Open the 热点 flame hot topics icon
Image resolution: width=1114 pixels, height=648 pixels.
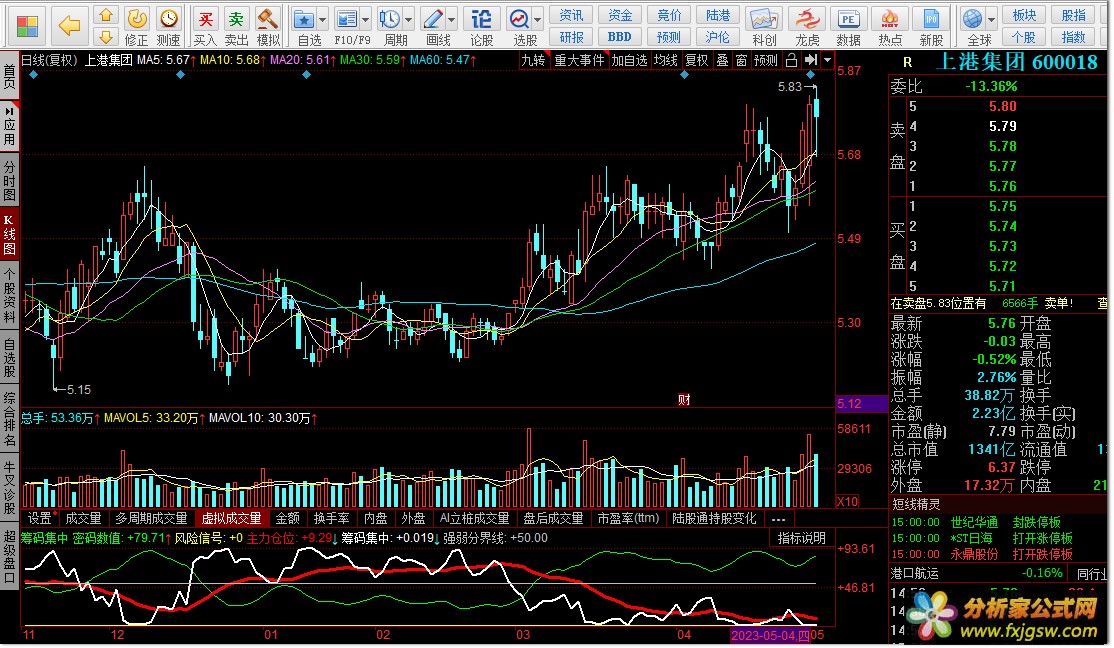[x=889, y=19]
